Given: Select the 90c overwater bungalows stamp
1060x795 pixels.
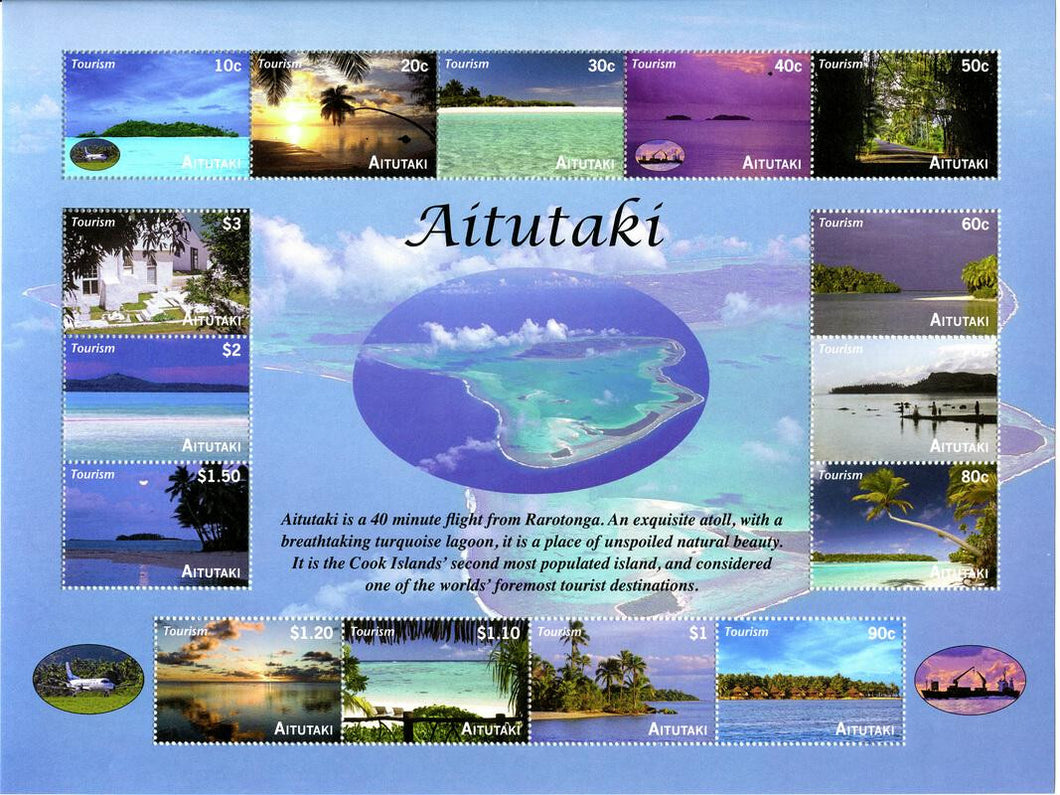Looking at the screenshot, I should pyautogui.click(x=810, y=681).
